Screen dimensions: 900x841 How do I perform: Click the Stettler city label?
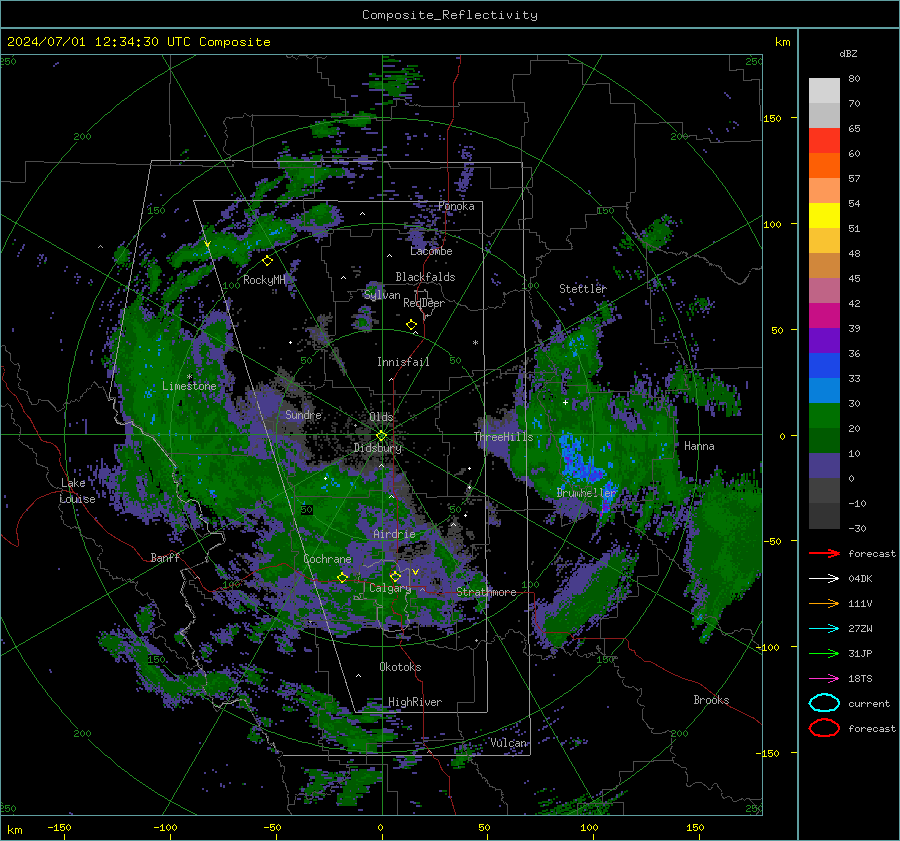[x=583, y=289]
